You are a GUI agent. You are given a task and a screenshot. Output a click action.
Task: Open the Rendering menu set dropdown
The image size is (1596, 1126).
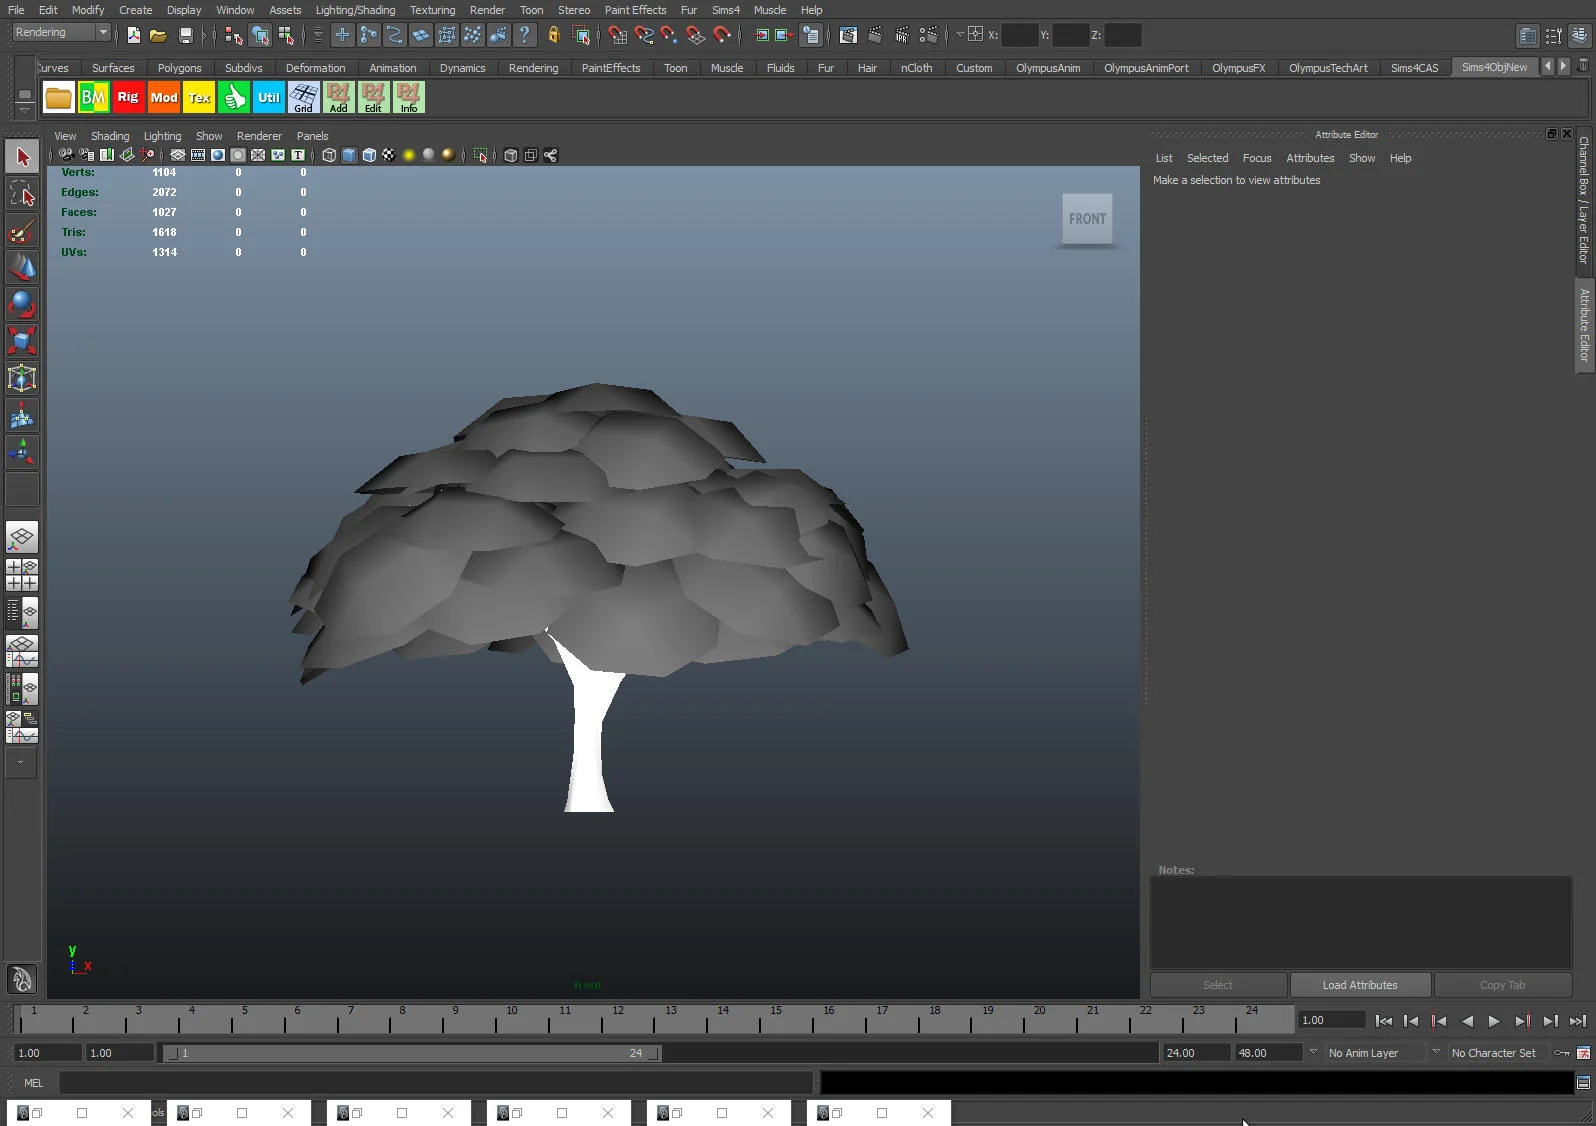tap(61, 33)
